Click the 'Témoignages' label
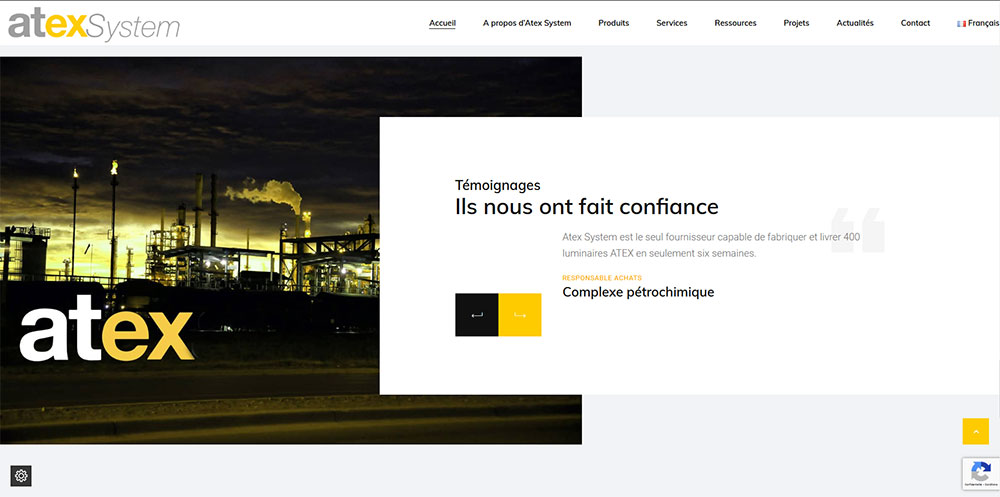1000x497 pixels. coord(497,185)
